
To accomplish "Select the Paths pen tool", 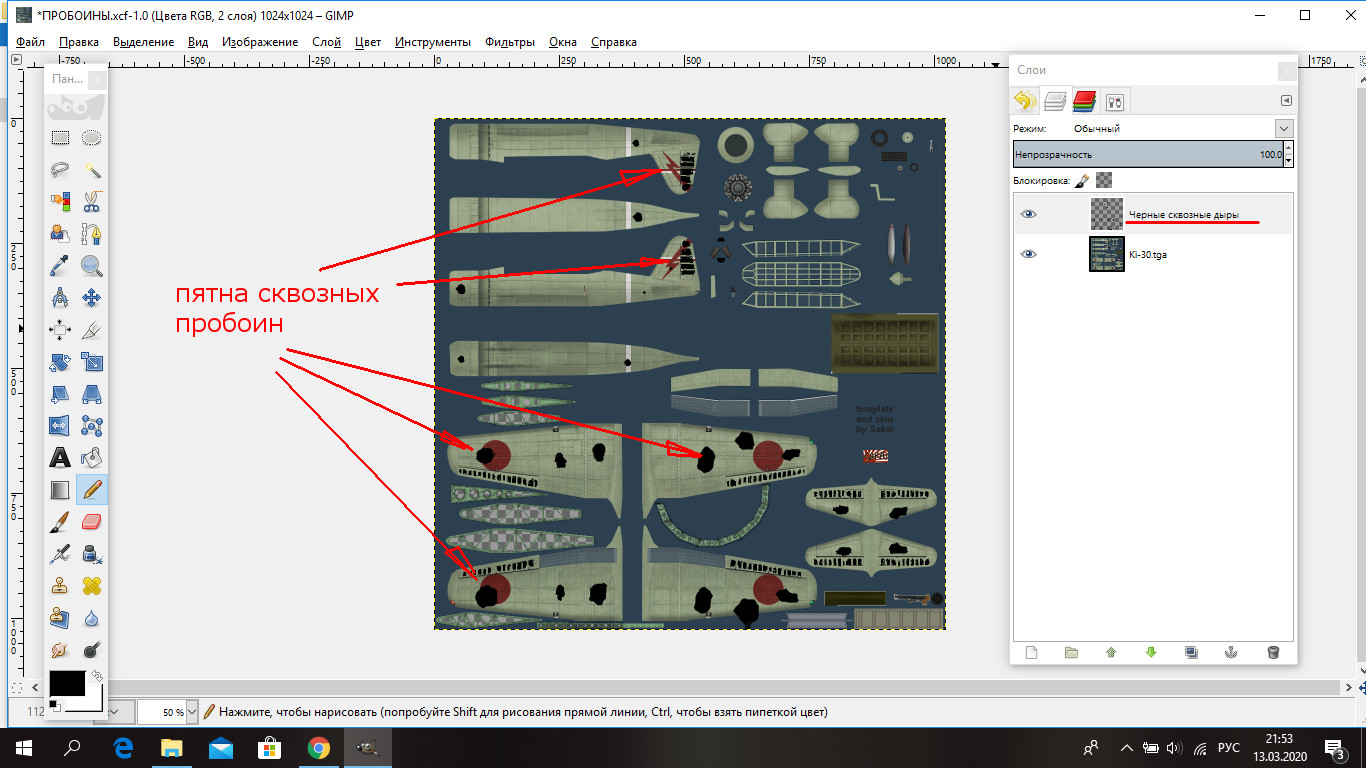I will [x=92, y=234].
